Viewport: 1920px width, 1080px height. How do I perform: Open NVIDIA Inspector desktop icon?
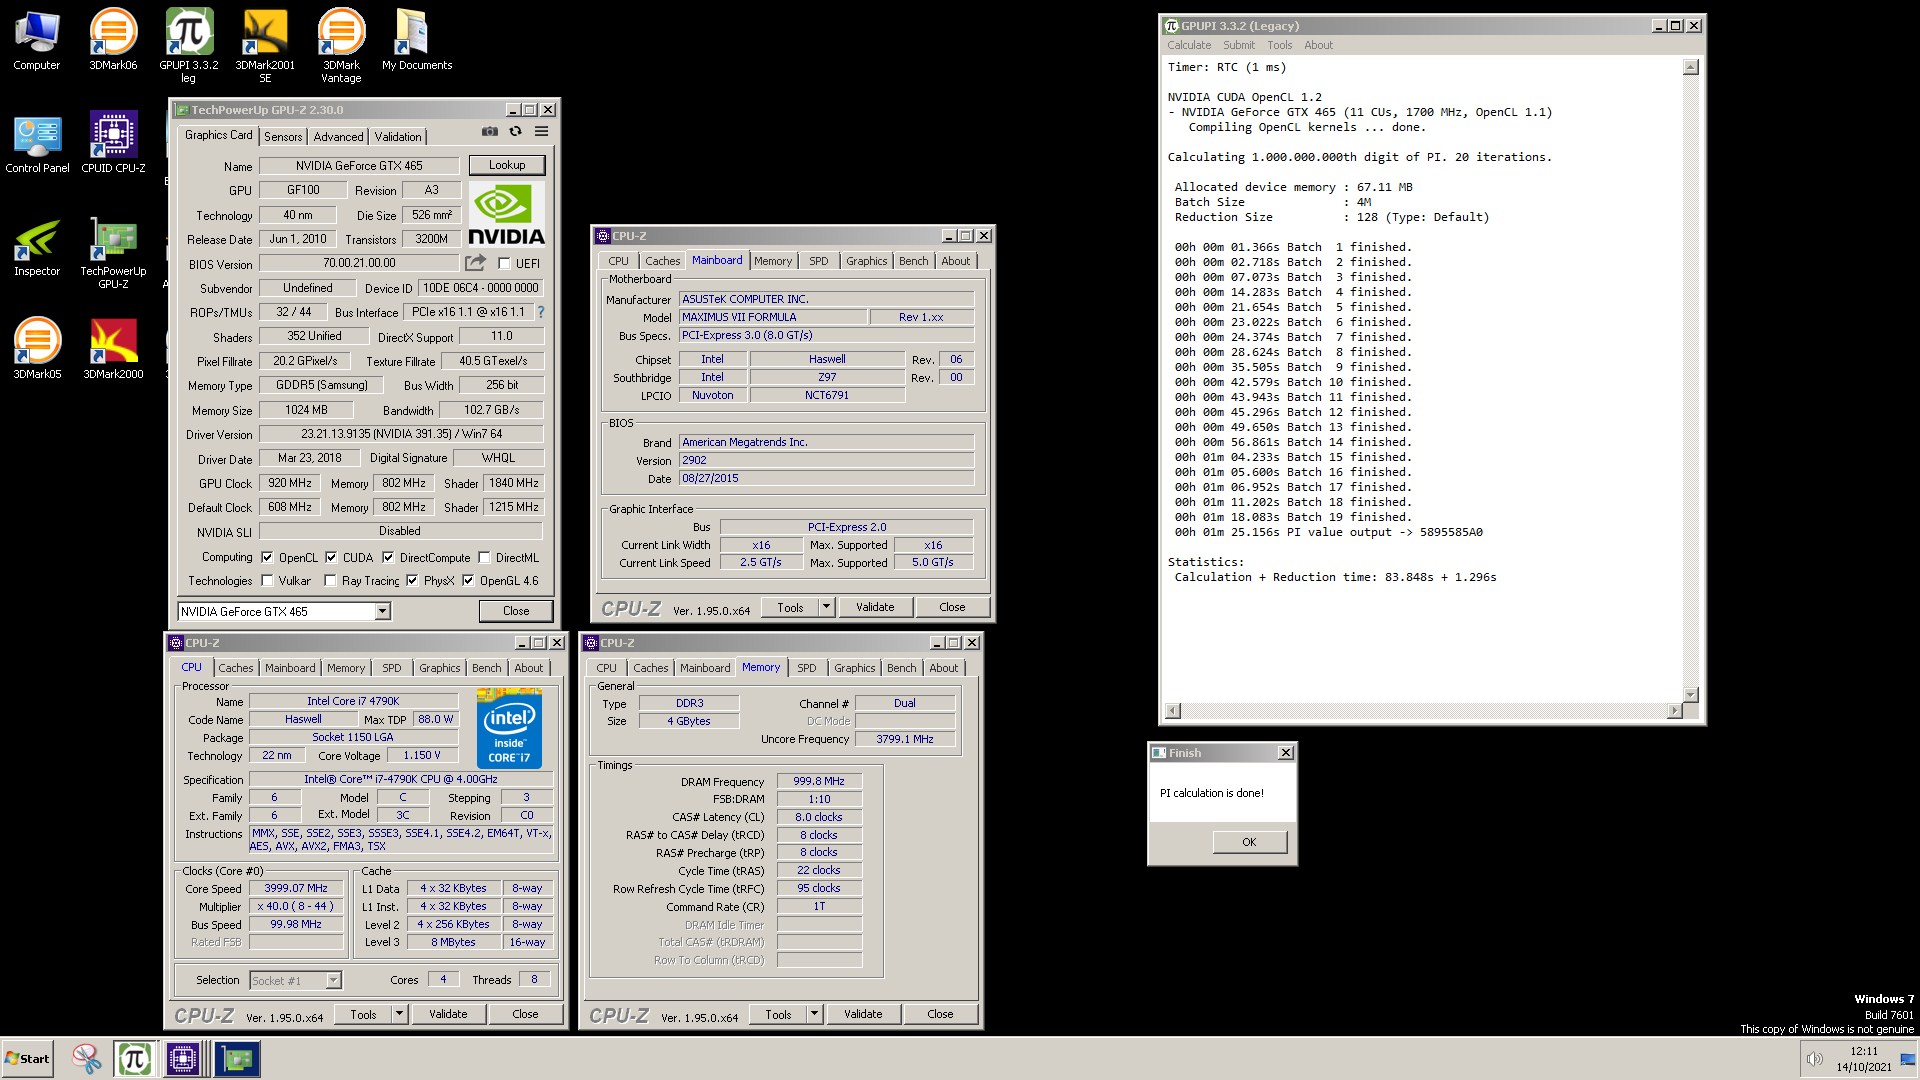tap(37, 246)
